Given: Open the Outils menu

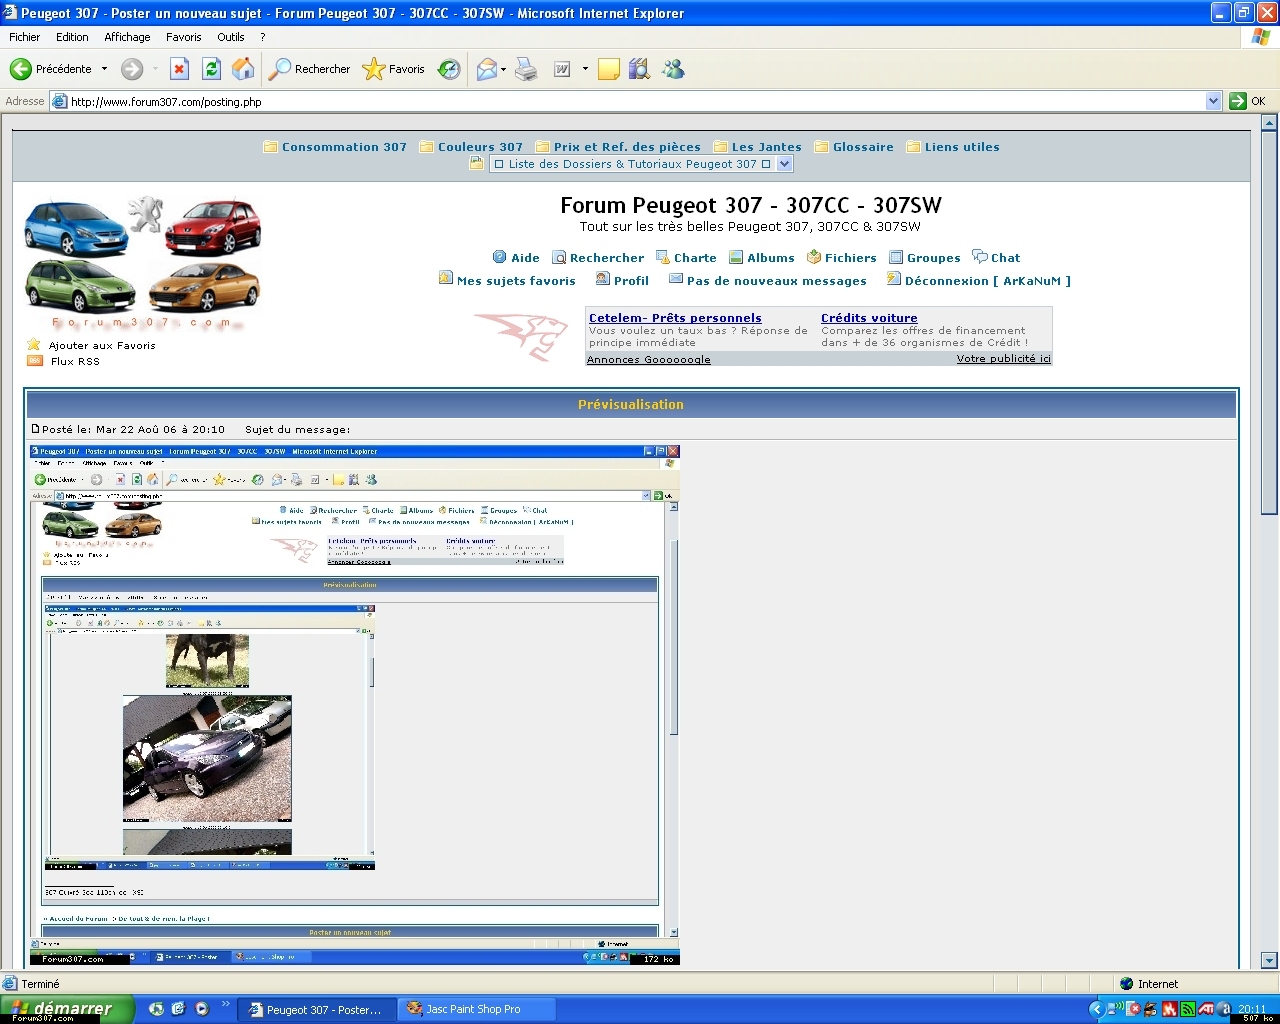Looking at the screenshot, I should click(230, 37).
